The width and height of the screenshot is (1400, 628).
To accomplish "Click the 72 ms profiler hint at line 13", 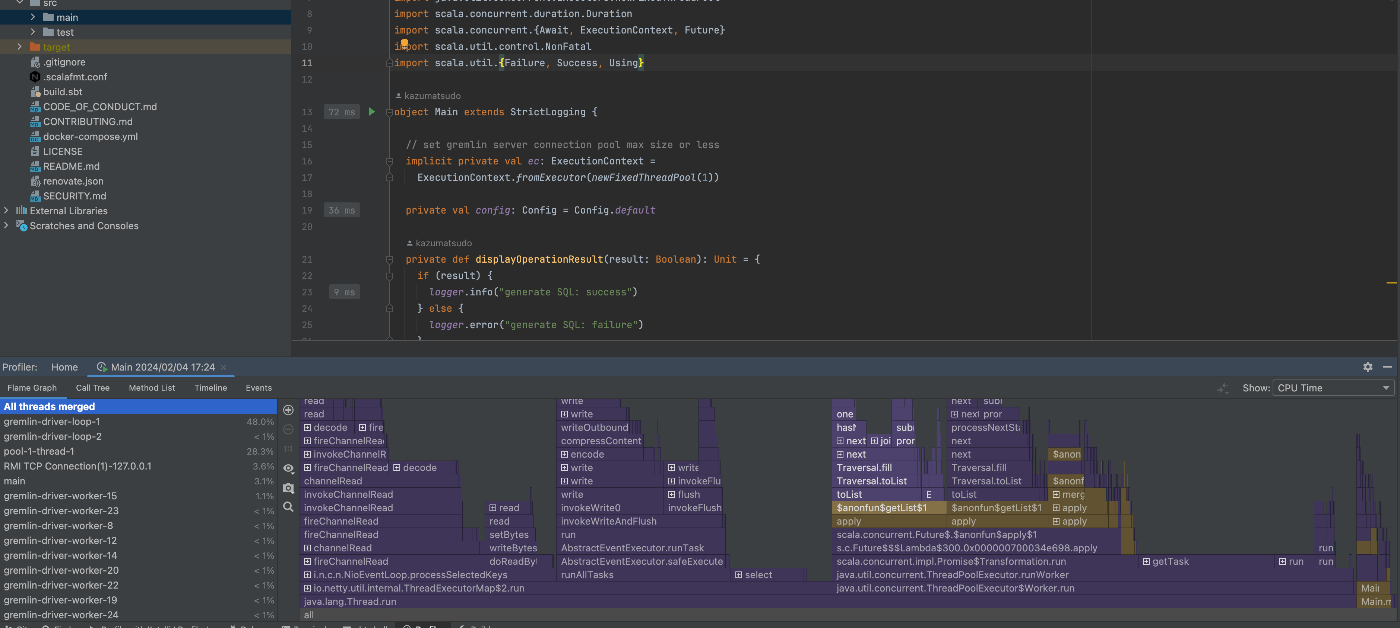I will coord(341,112).
